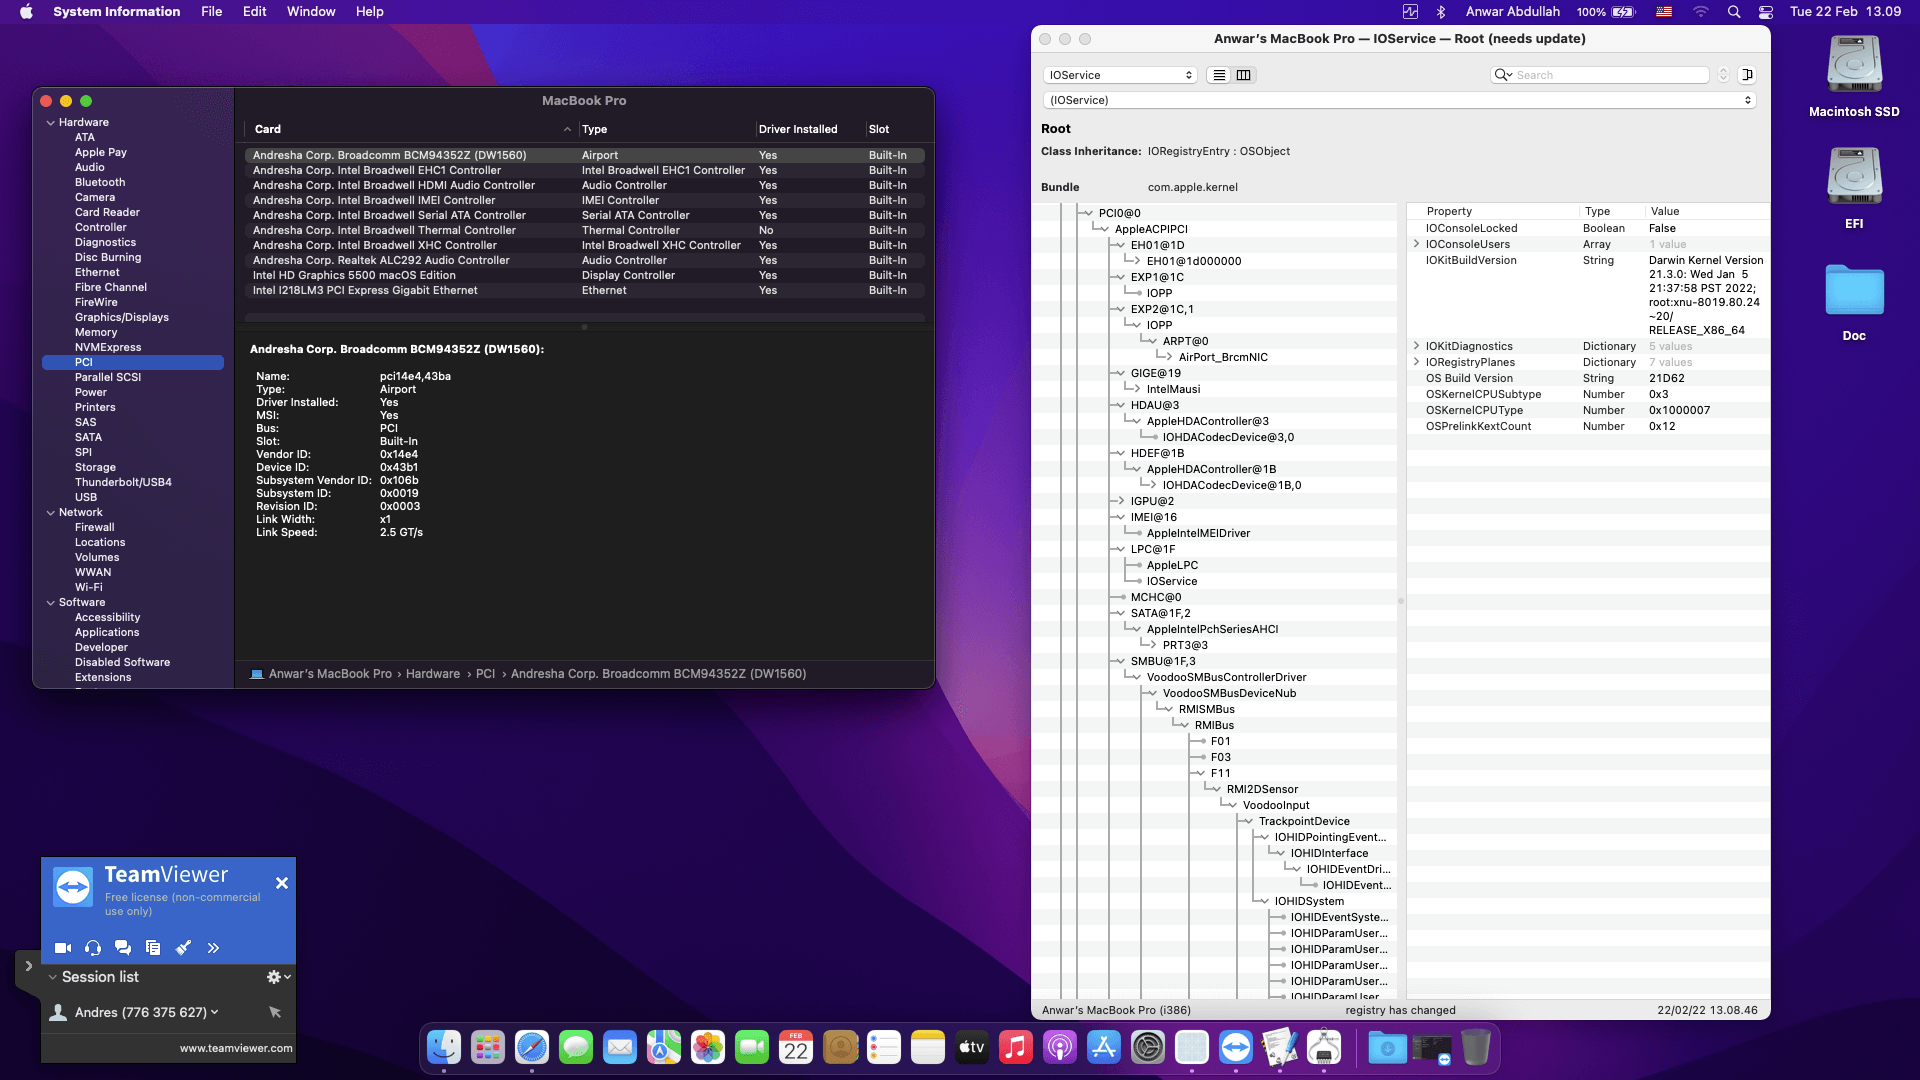Open TeamViewer session settings gear menu
This screenshot has width=1920, height=1080.
click(x=278, y=977)
